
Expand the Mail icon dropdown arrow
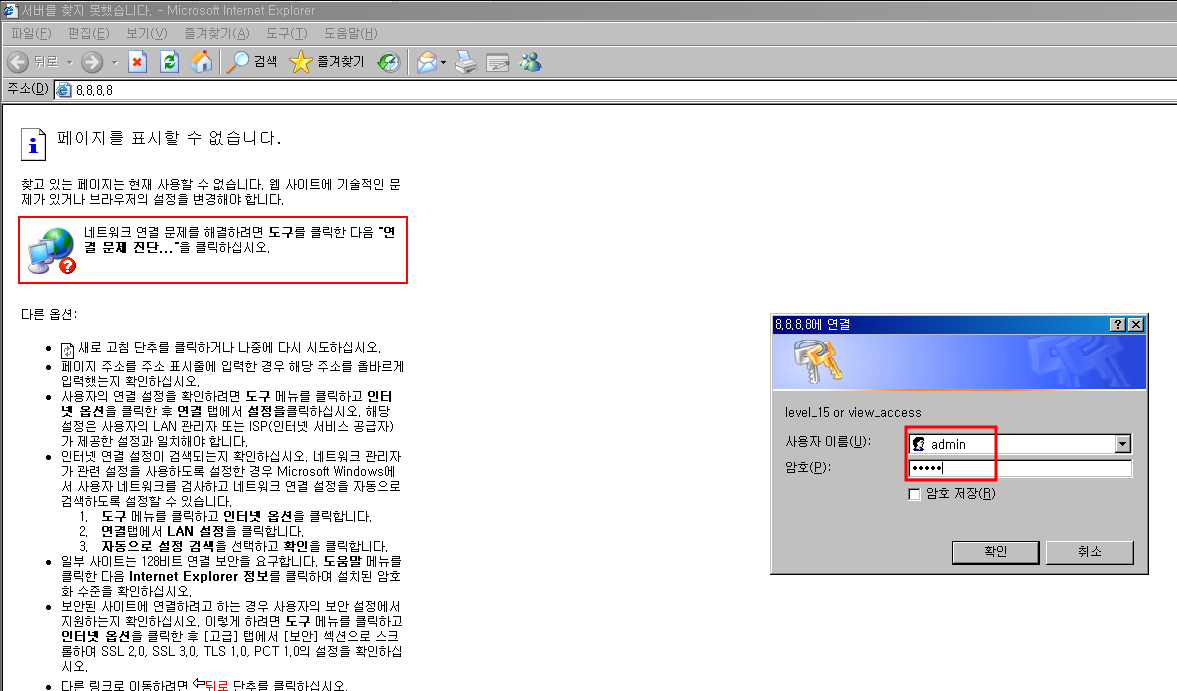coord(444,62)
